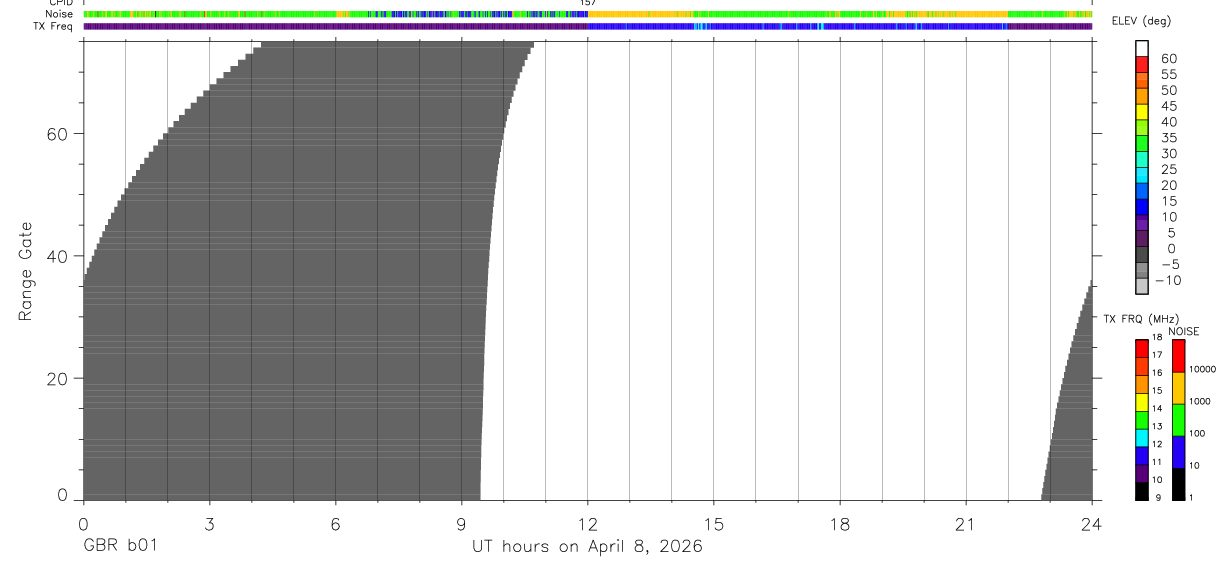Screen dimensions: 1228x567
Task: Click the red 55–60 degree ELEV color segment
Action: 1142,64
